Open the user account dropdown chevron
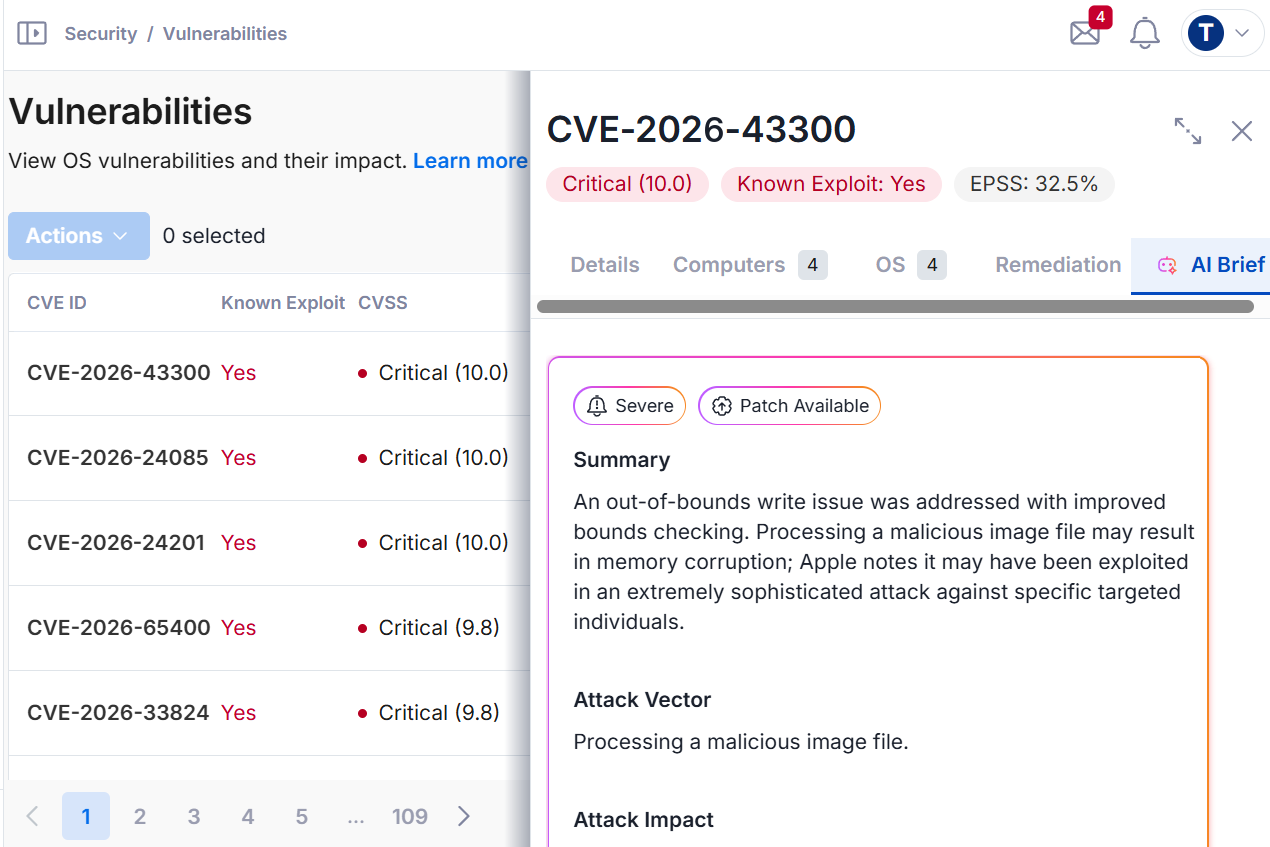 click(x=1242, y=33)
